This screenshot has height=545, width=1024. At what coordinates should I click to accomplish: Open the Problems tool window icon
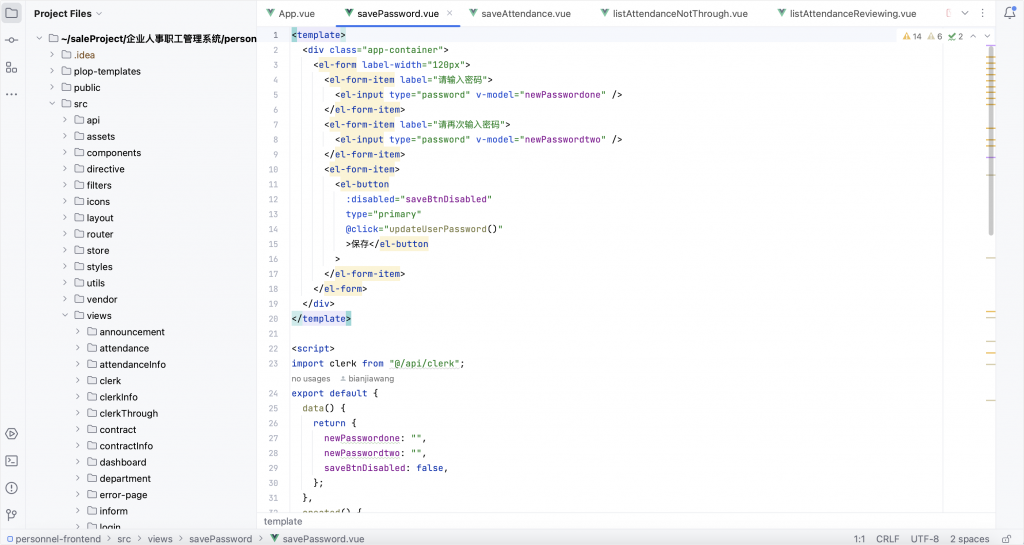(11, 488)
